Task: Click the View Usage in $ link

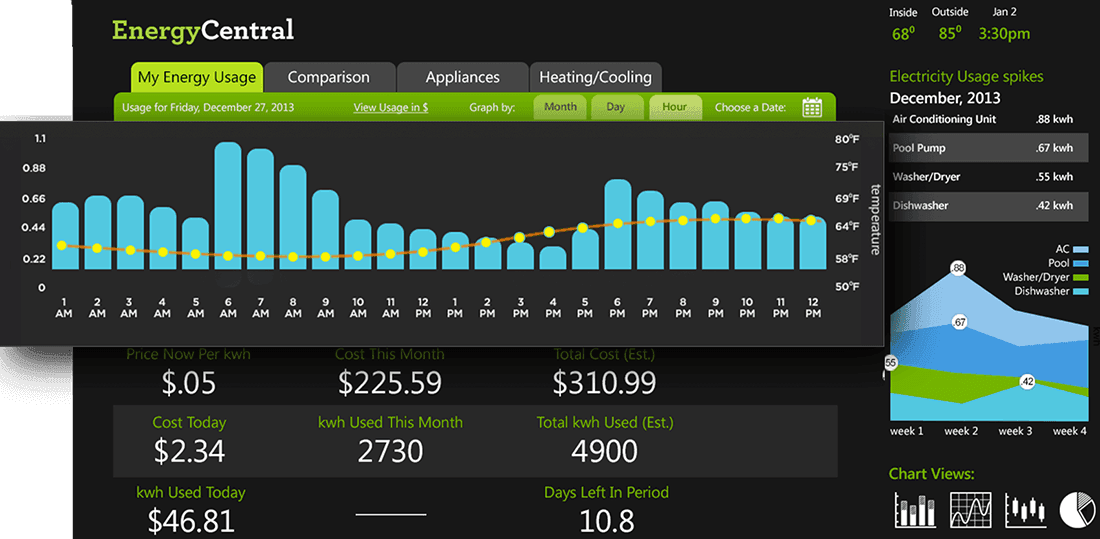Action: (391, 108)
